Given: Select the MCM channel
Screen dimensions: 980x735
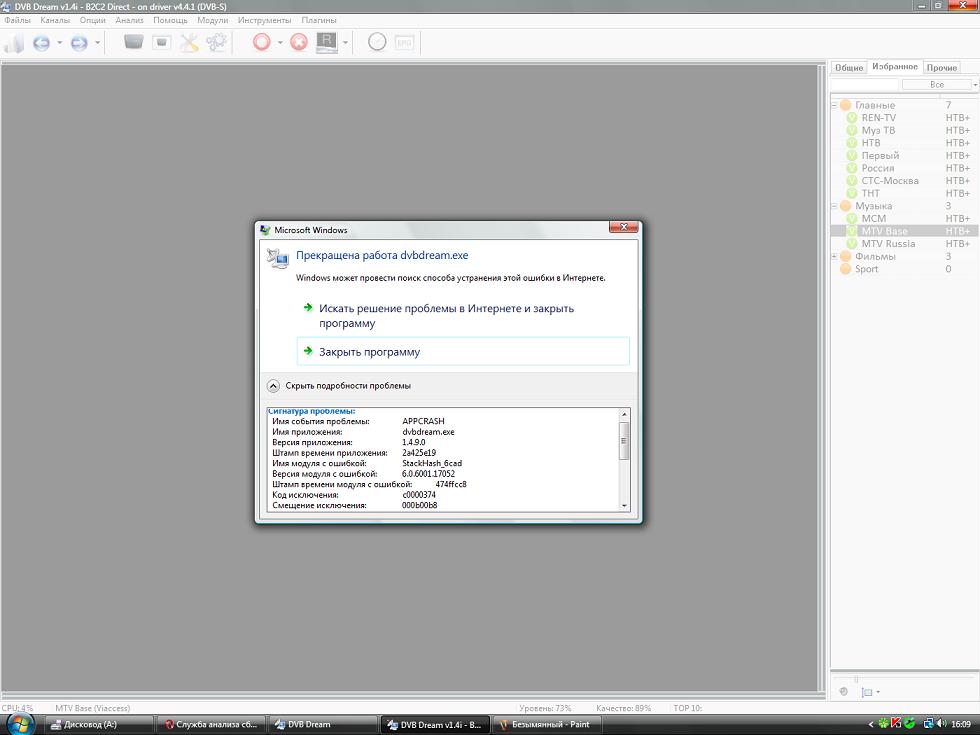Looking at the screenshot, I should click(874, 218).
